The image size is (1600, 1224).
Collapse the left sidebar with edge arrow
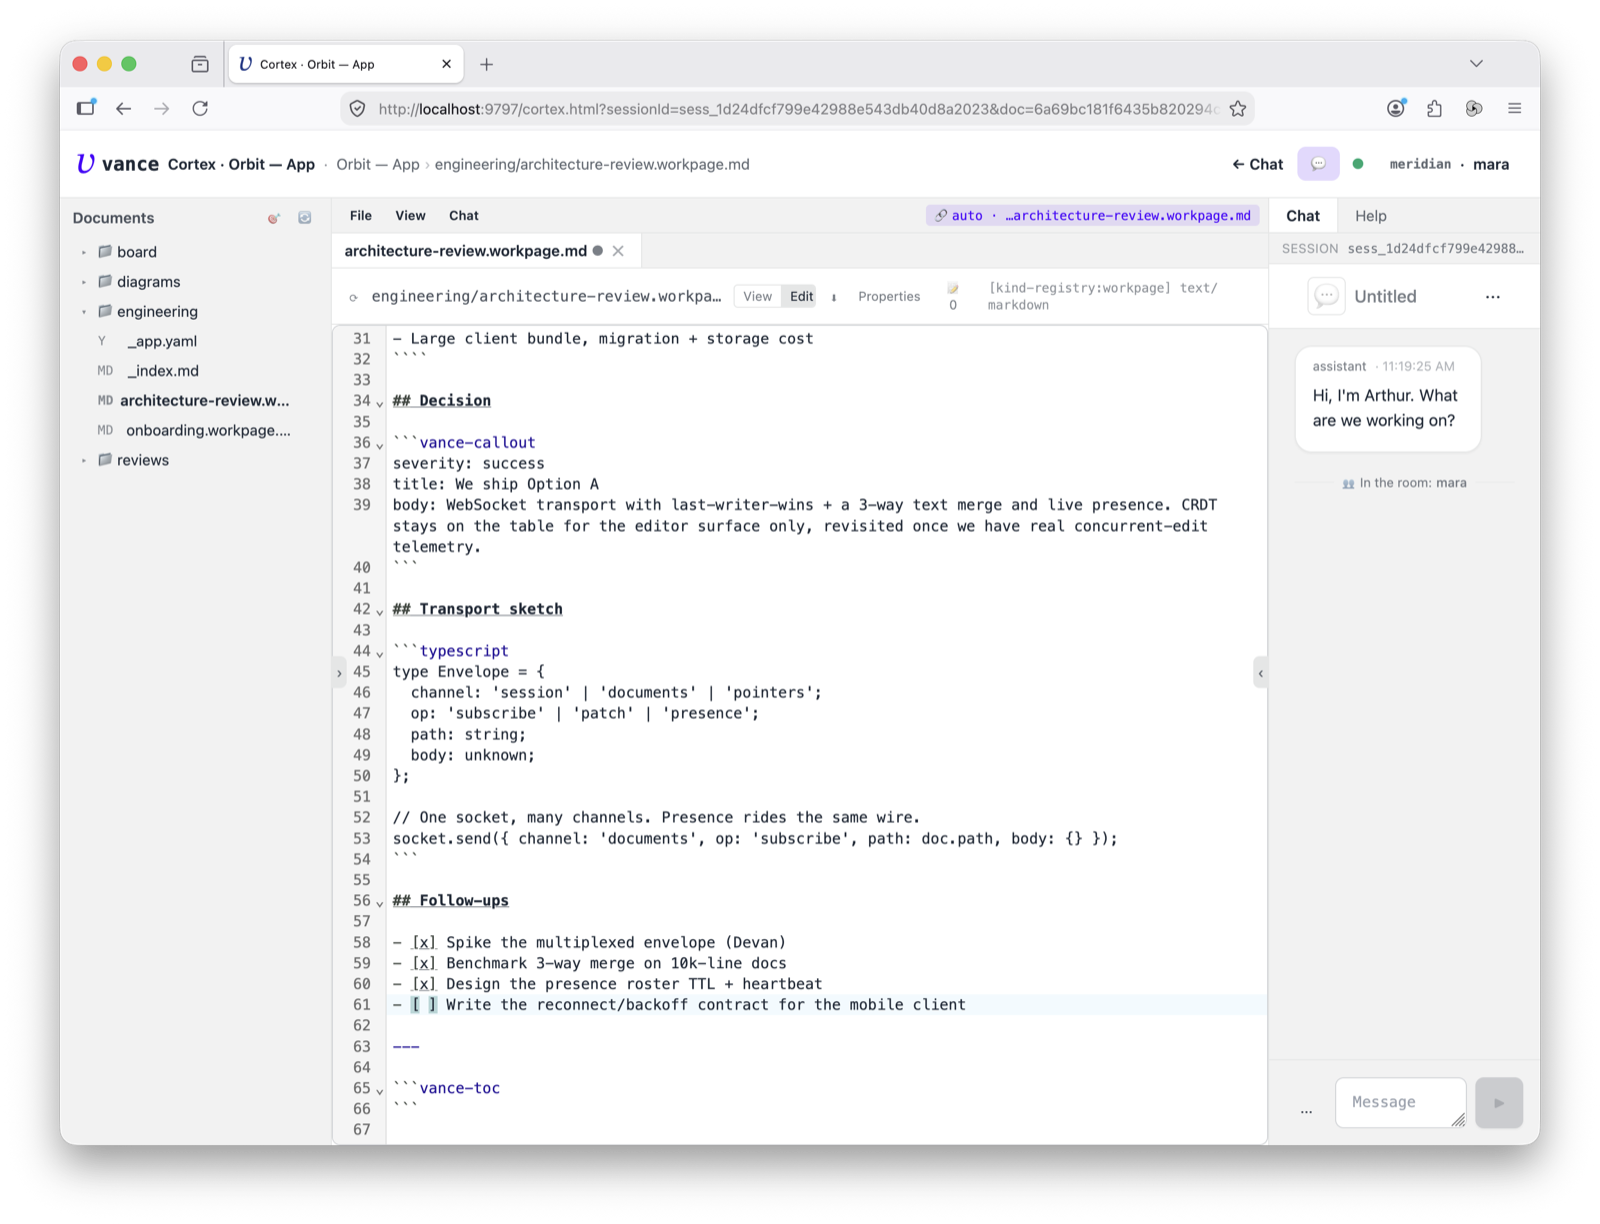click(339, 673)
